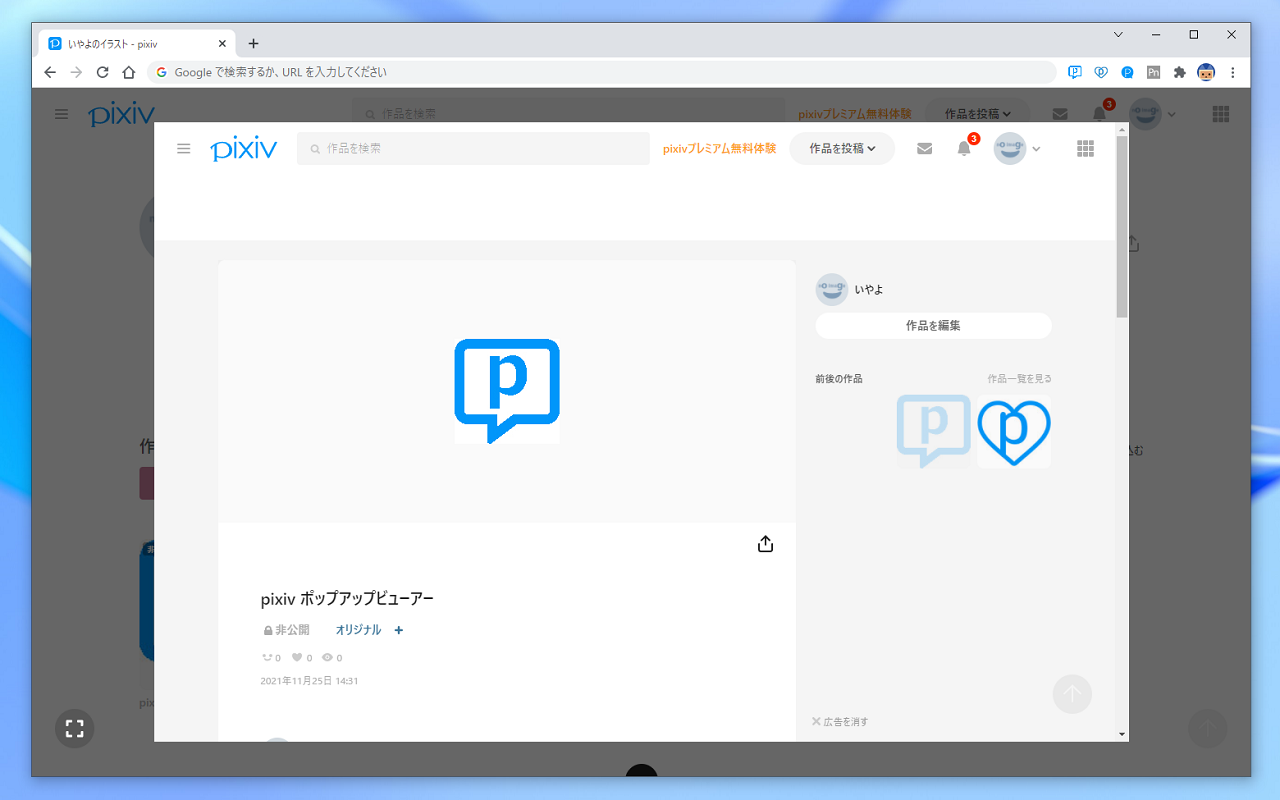Click the main pixiv popup viewer artwork image

point(507,391)
